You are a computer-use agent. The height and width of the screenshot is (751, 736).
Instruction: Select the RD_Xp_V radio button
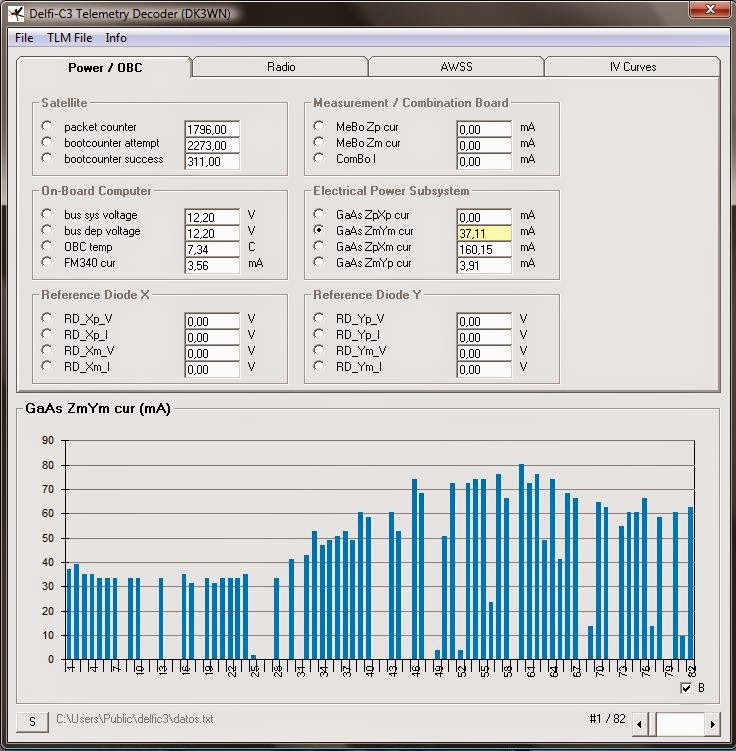[x=47, y=318]
